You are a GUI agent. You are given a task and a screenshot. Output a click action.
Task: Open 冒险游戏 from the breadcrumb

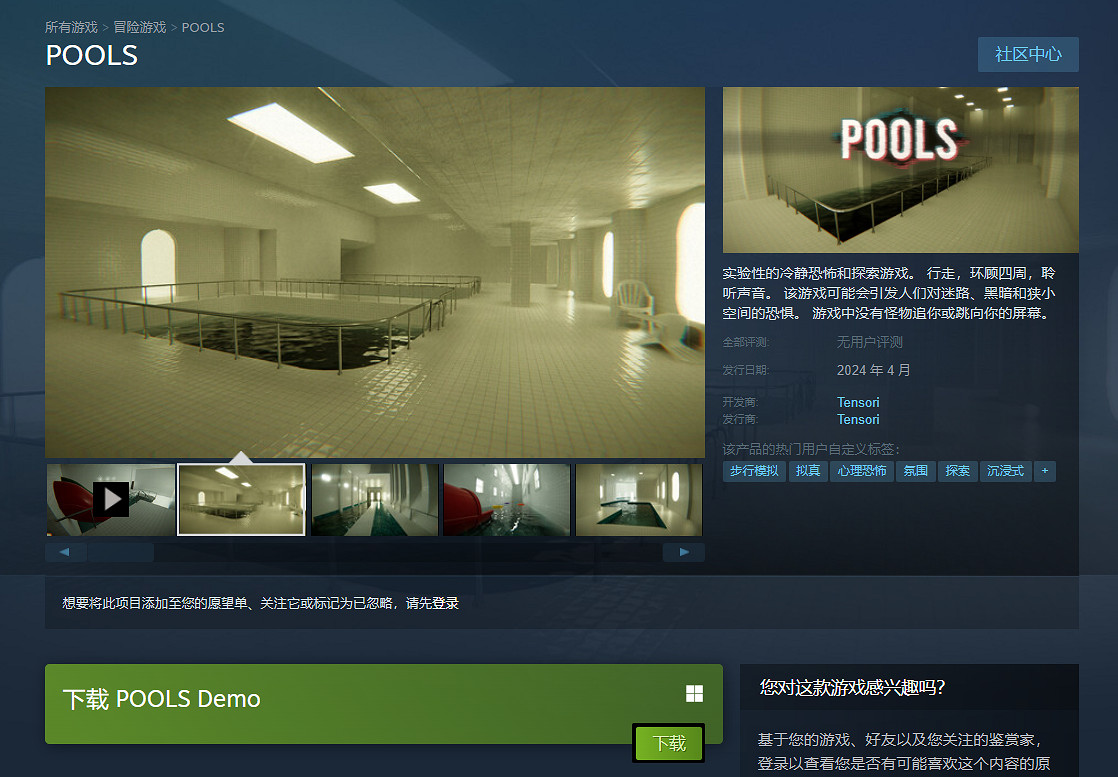[x=136, y=27]
